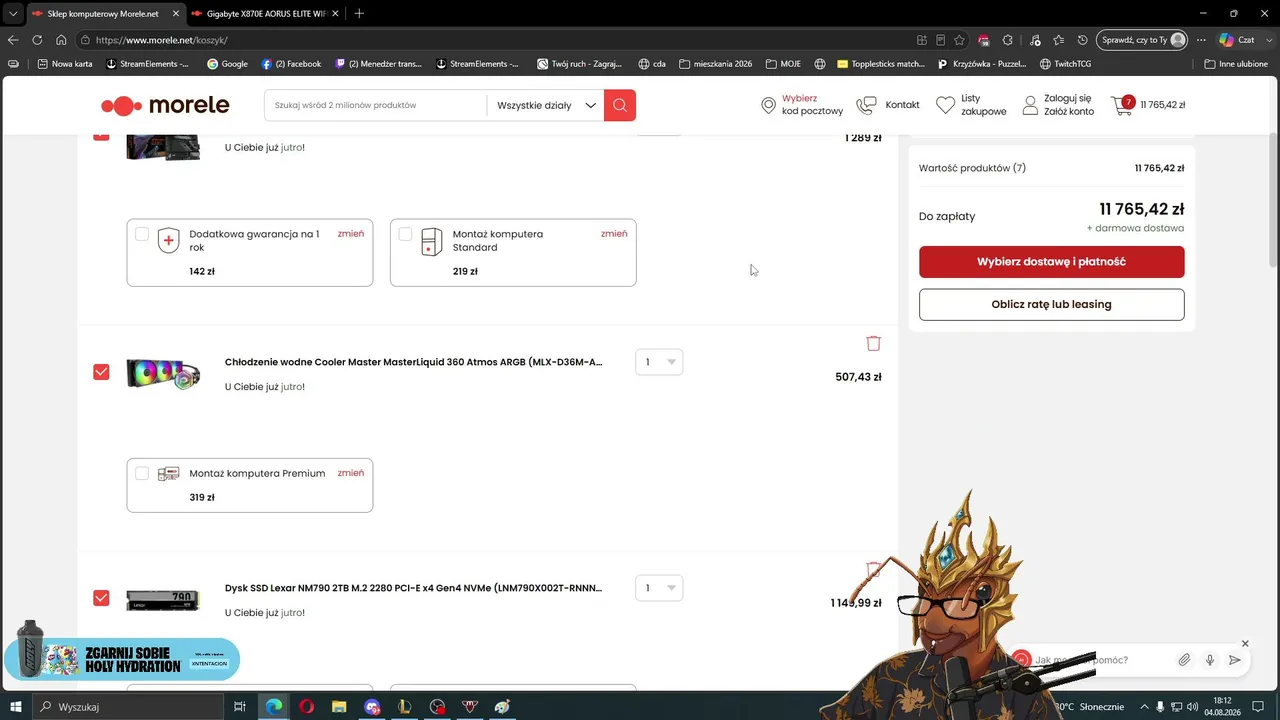Click the taskbar Task View icon
The width and height of the screenshot is (1280, 720).
tap(240, 707)
